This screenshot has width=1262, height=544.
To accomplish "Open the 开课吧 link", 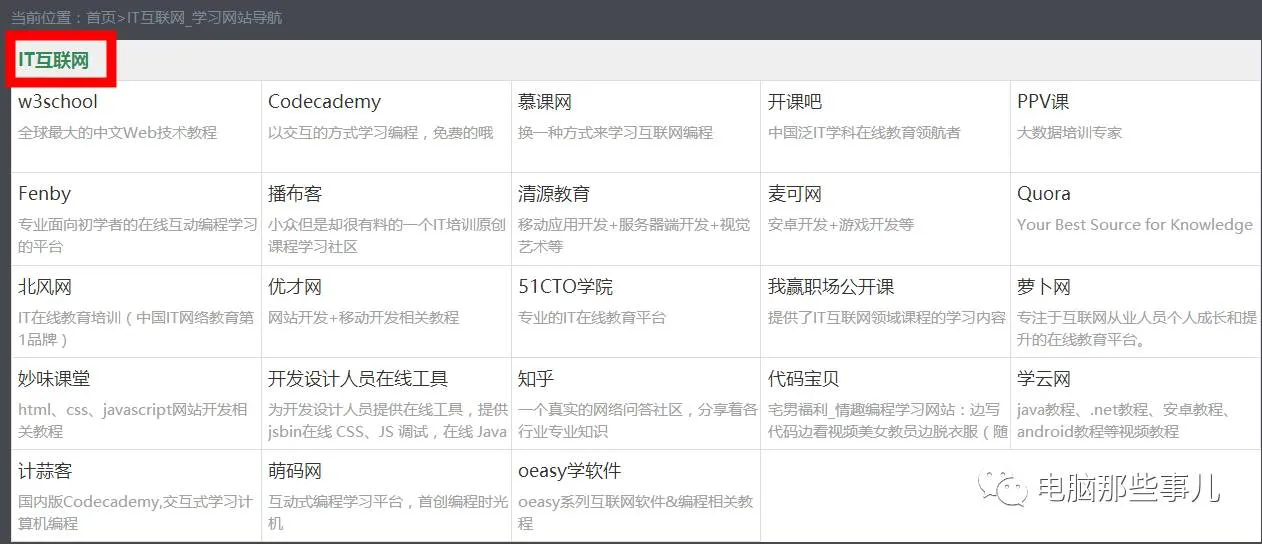I will point(795,101).
